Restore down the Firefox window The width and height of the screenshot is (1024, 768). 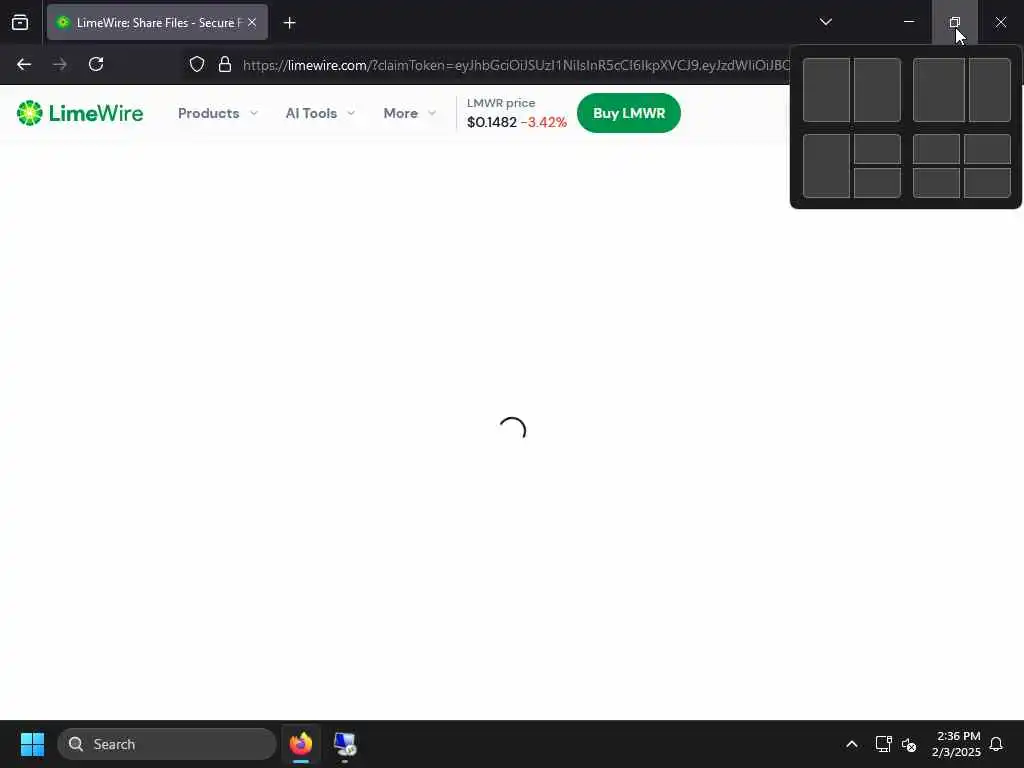[x=954, y=22]
